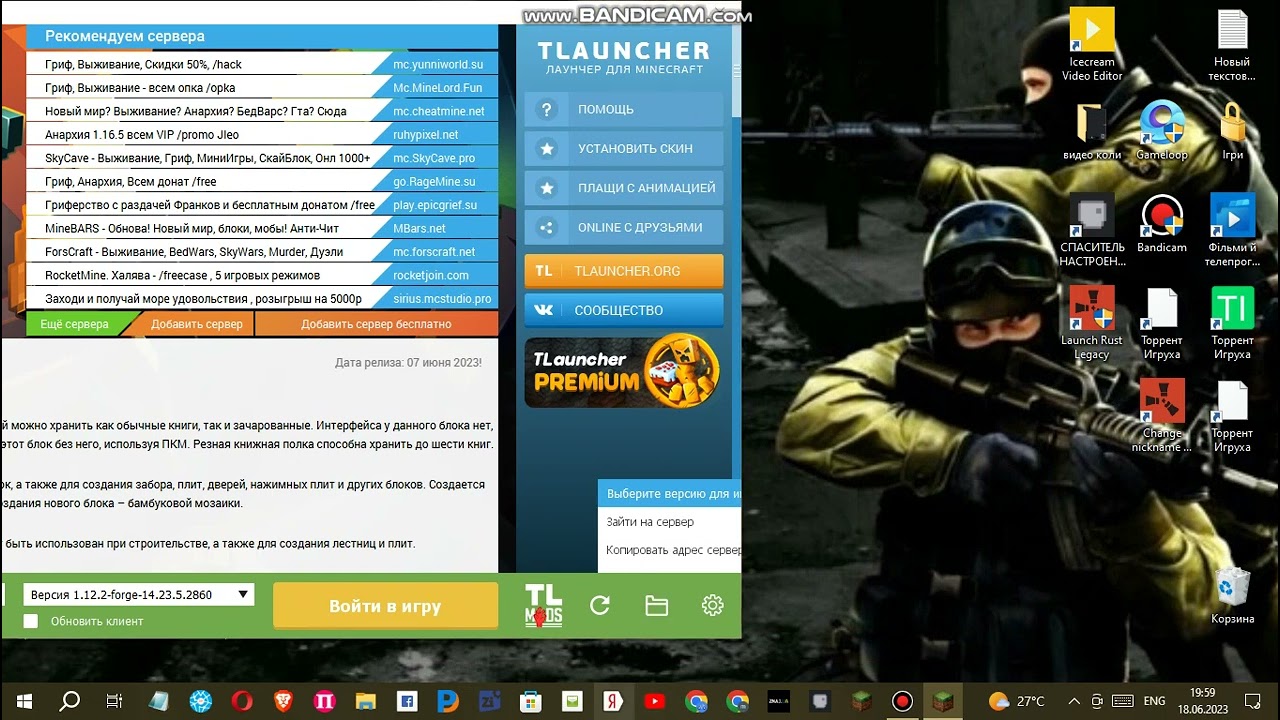
Task: Open TLauncher settings gear icon
Action: point(712,605)
